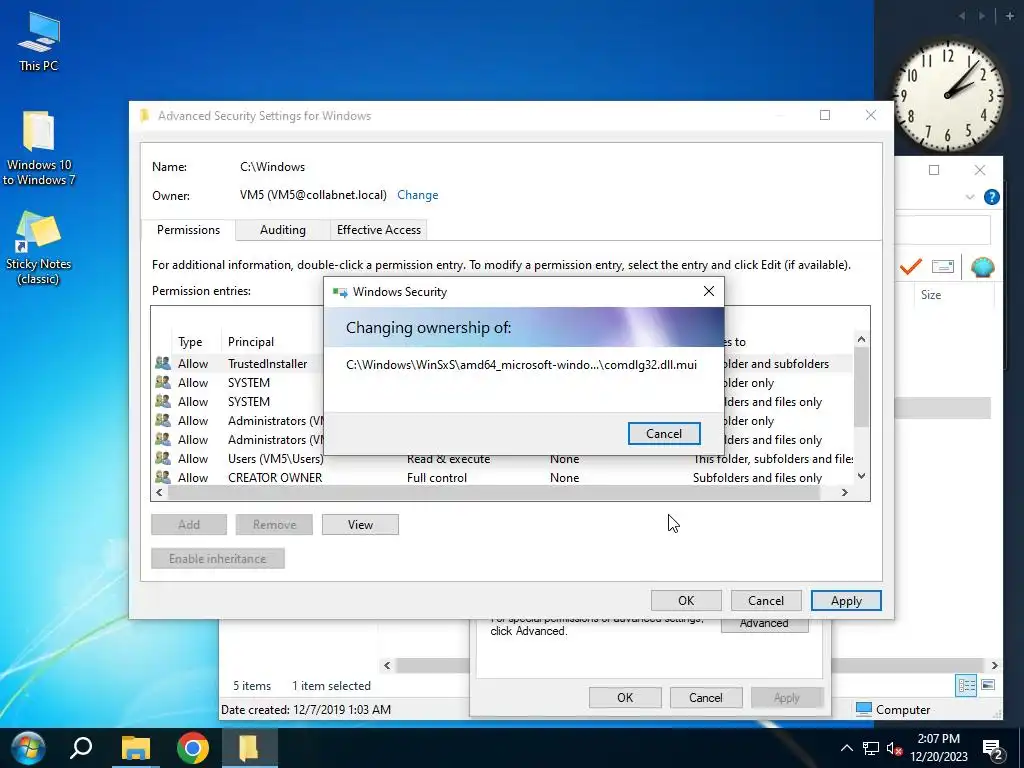Viewport: 1024px width, 768px height.
Task: Open the This PC desktop icon
Action: tap(39, 42)
